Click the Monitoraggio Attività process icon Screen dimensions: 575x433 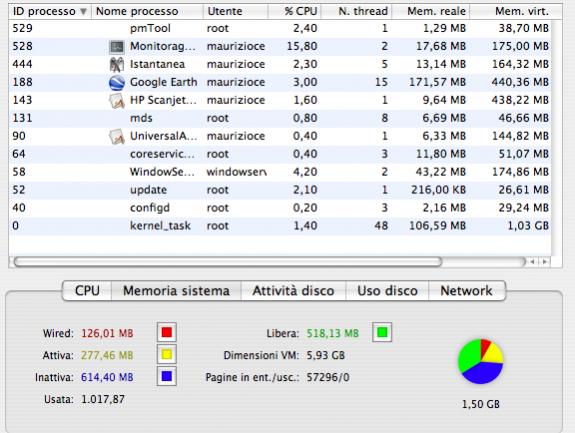click(117, 47)
